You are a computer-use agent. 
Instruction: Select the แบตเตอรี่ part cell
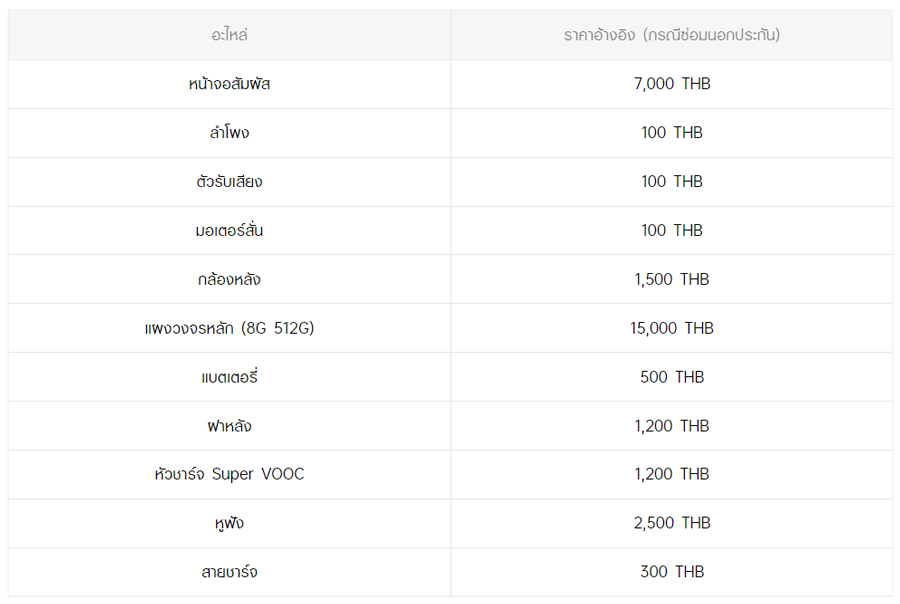229,377
